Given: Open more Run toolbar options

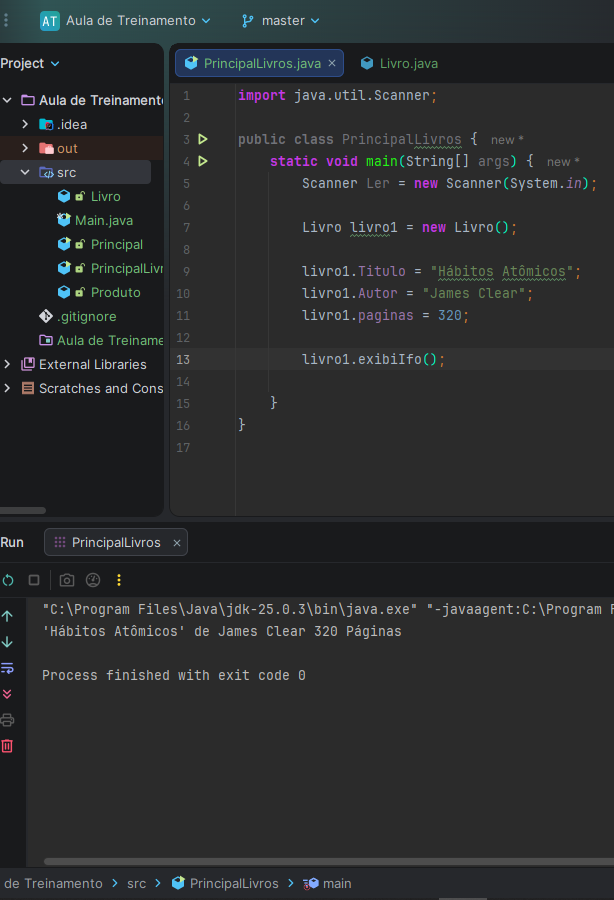Looking at the screenshot, I should [x=119, y=580].
